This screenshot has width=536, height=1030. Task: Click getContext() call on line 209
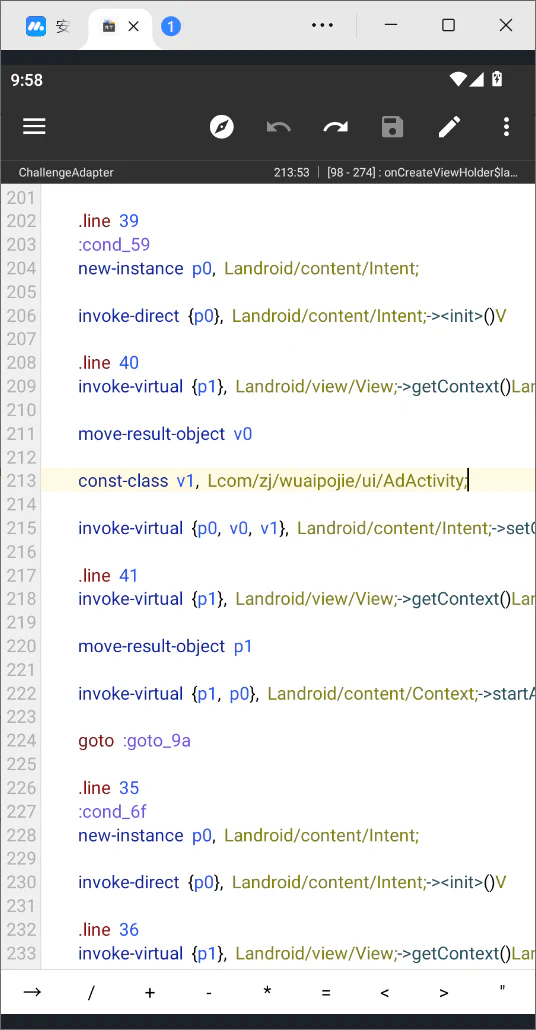coord(461,386)
